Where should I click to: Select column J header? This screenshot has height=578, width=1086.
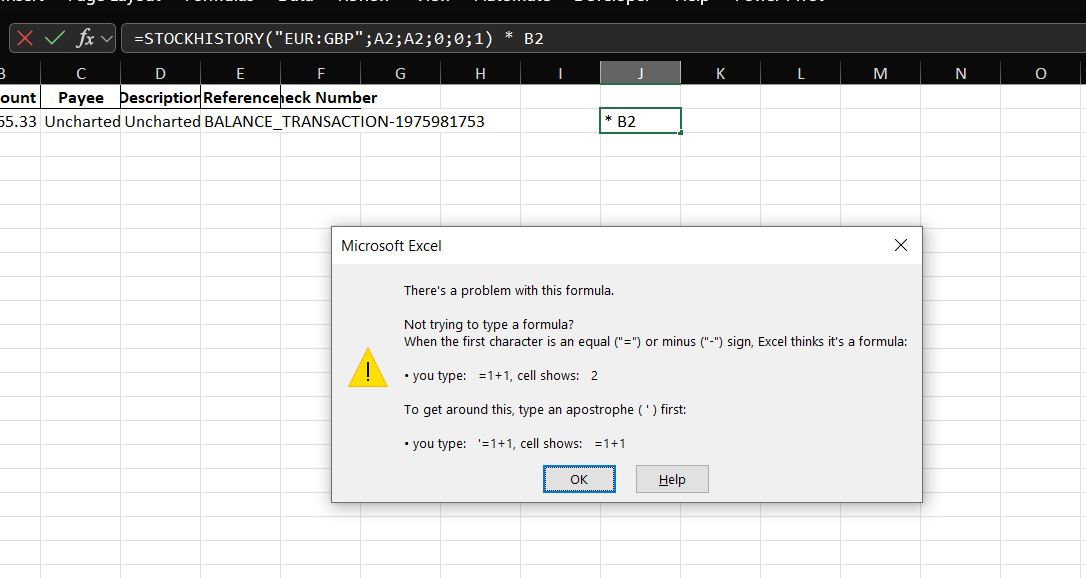640,73
